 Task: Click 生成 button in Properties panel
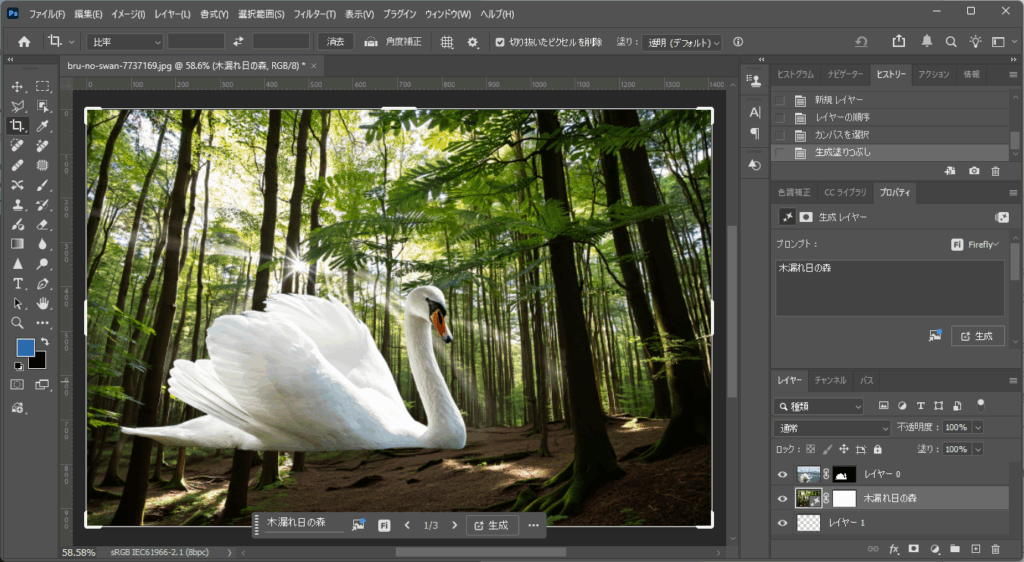click(x=977, y=336)
